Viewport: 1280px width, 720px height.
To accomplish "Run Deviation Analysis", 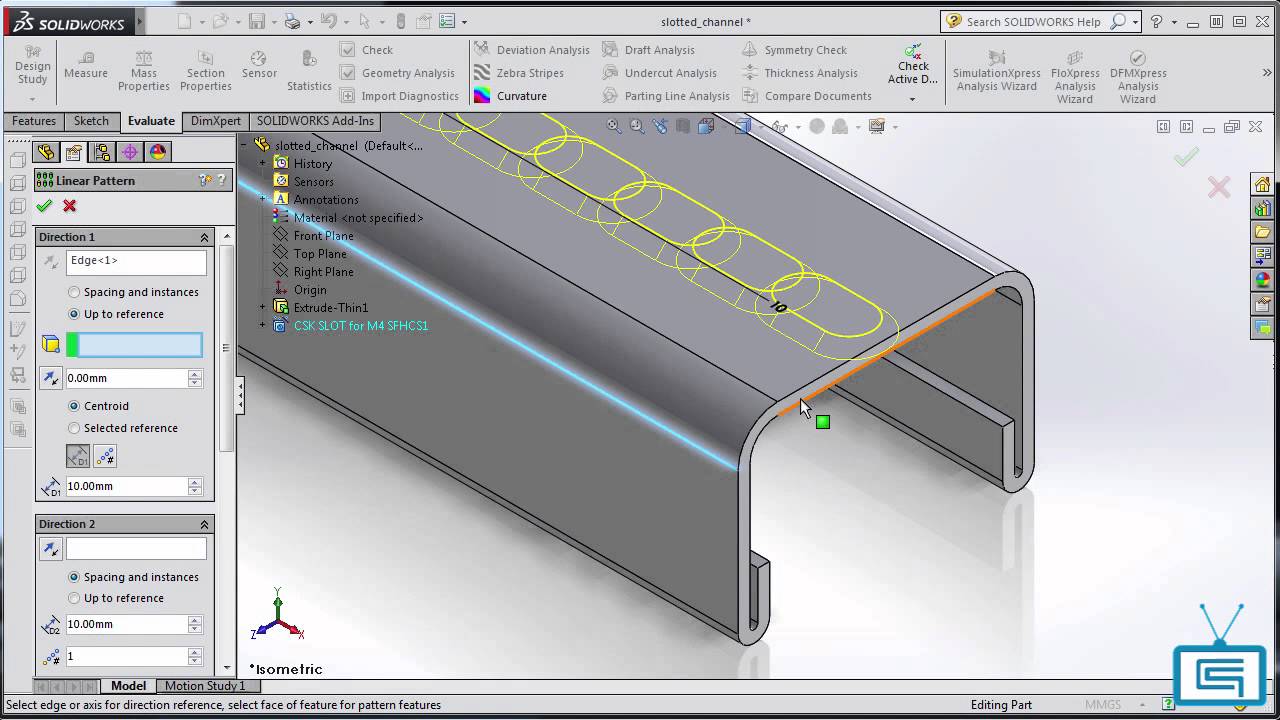I will [532, 50].
